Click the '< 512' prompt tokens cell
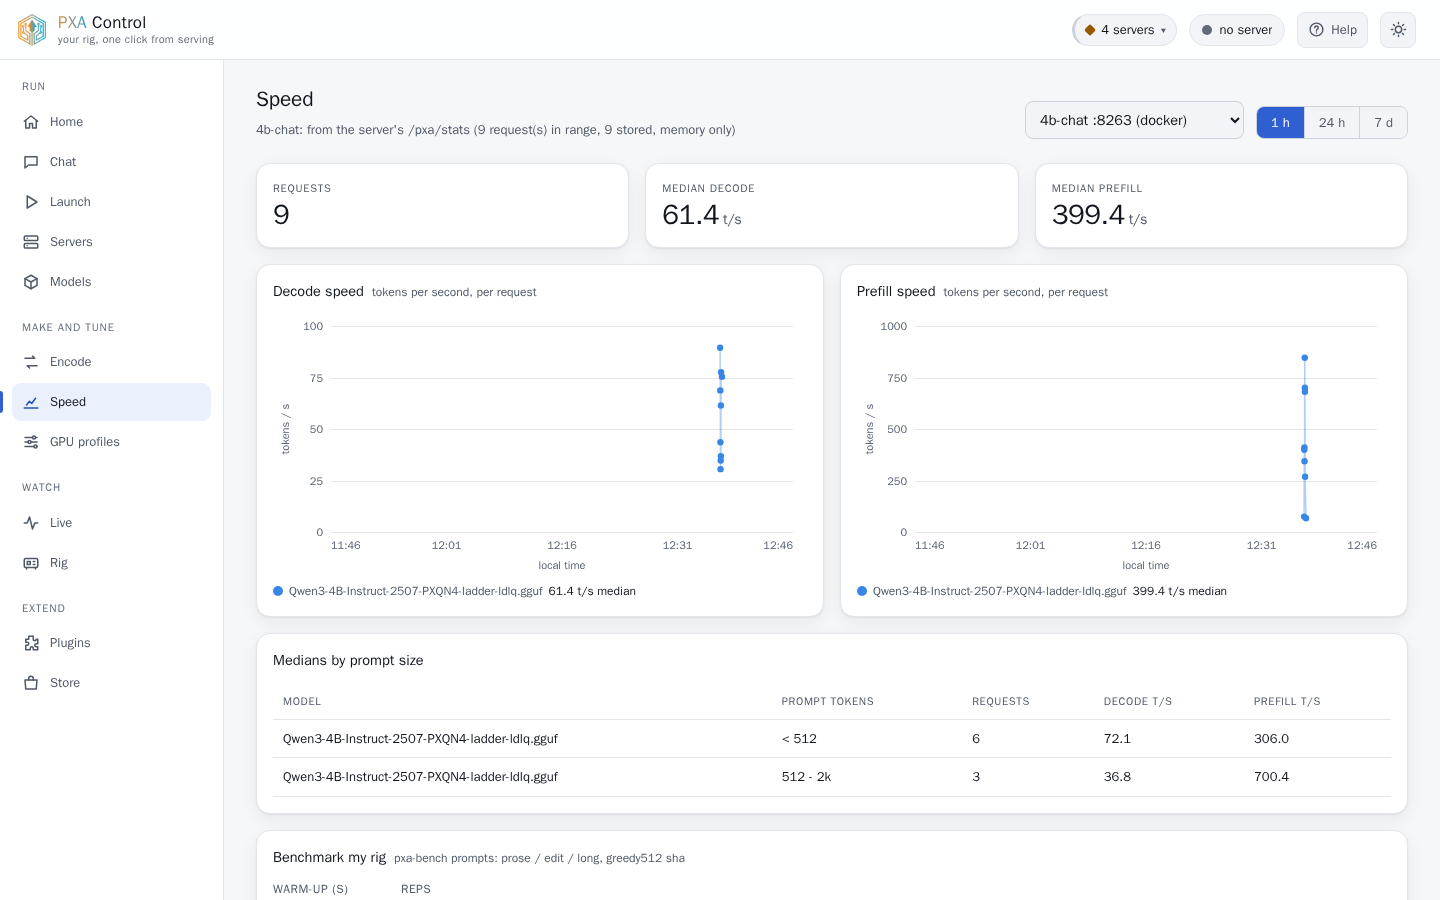Viewport: 1440px width, 900px height. pyautogui.click(x=799, y=739)
